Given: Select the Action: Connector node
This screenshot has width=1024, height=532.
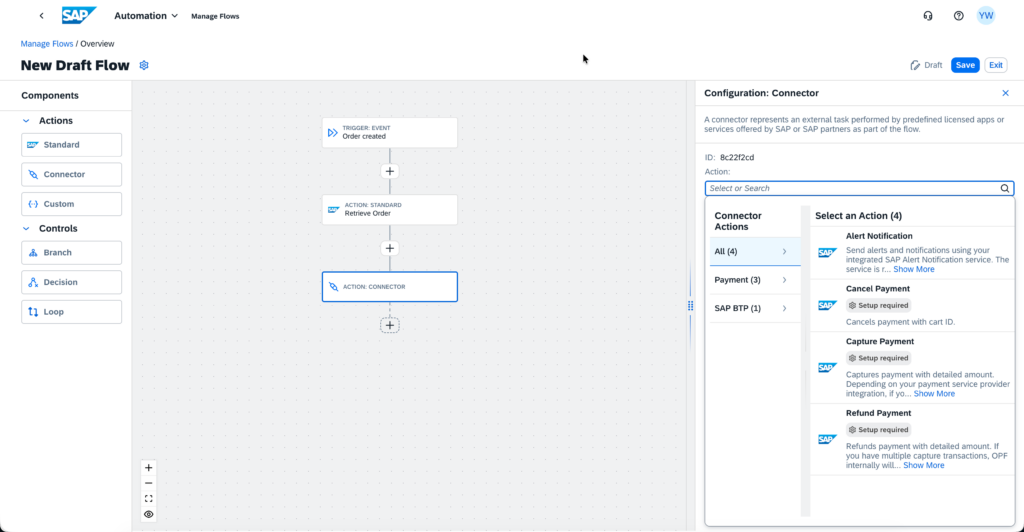Looking at the screenshot, I should pyautogui.click(x=390, y=287).
